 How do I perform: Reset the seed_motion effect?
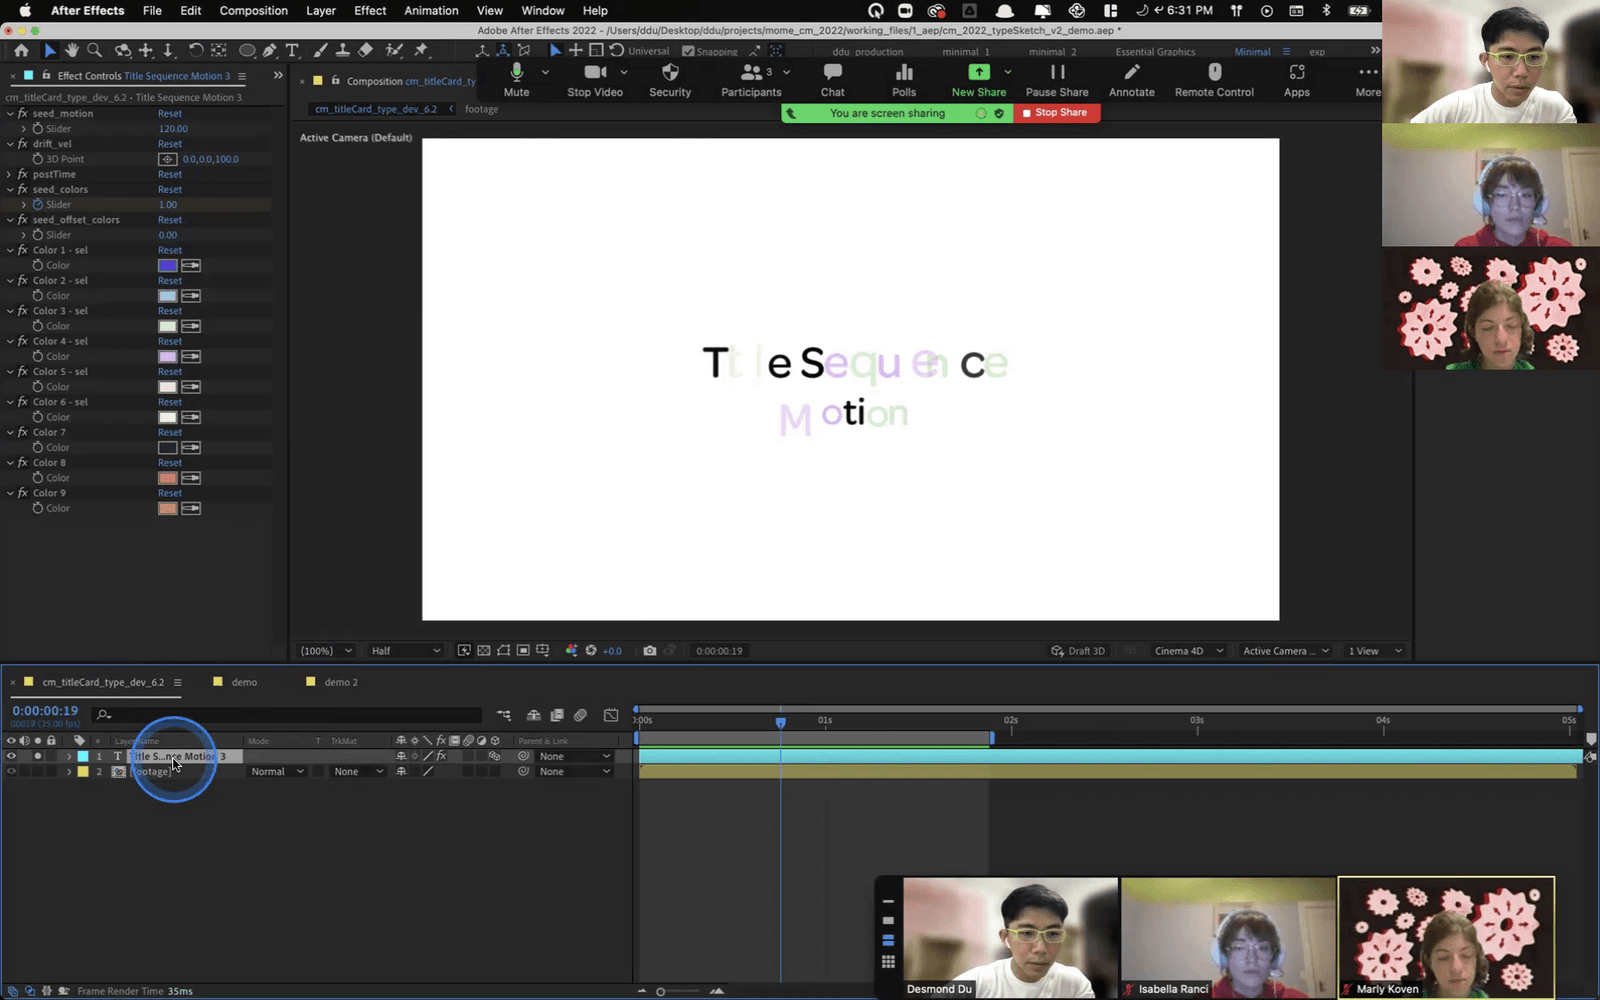tap(170, 114)
